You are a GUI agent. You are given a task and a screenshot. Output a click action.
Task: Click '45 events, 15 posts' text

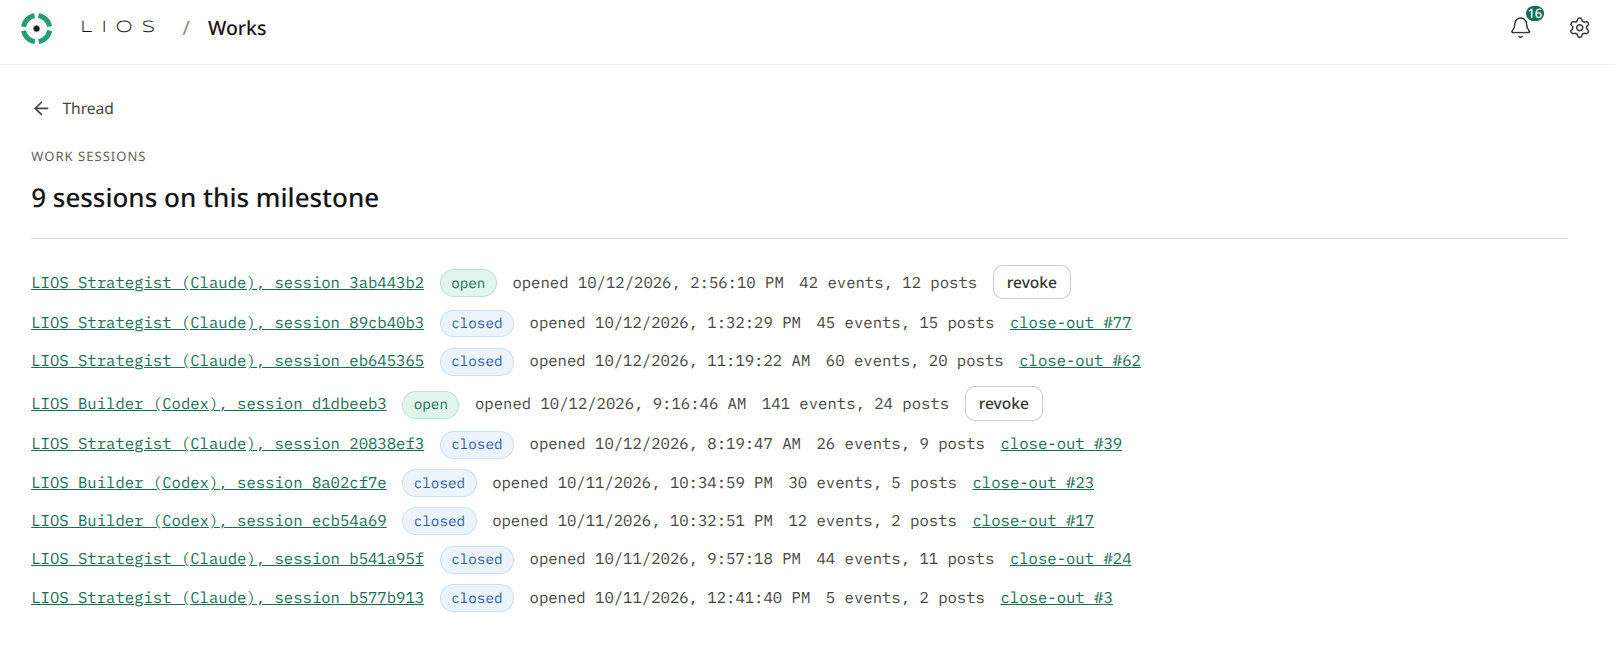(x=905, y=323)
